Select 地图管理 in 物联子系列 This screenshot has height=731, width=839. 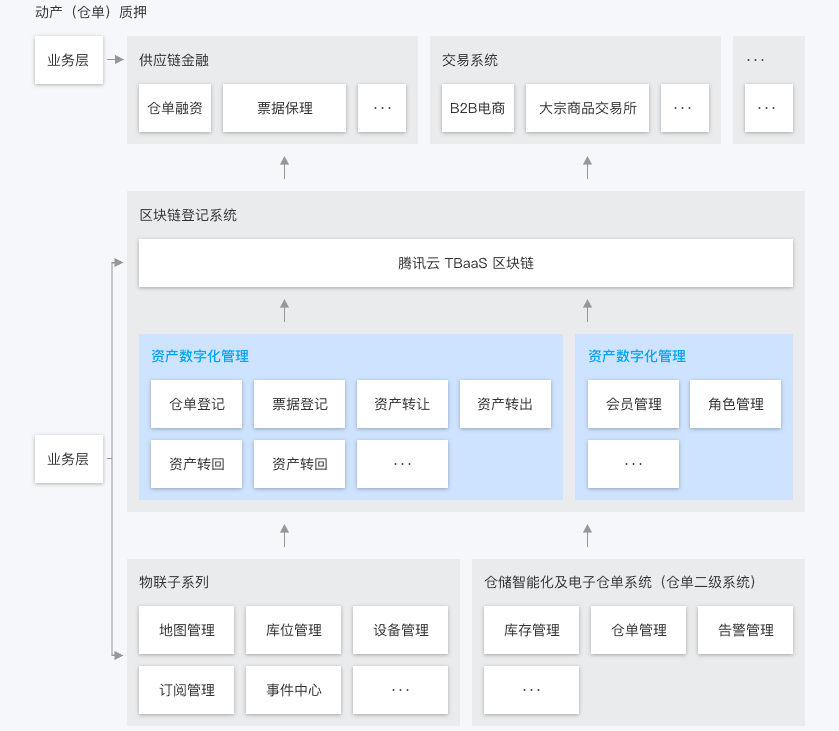187,630
